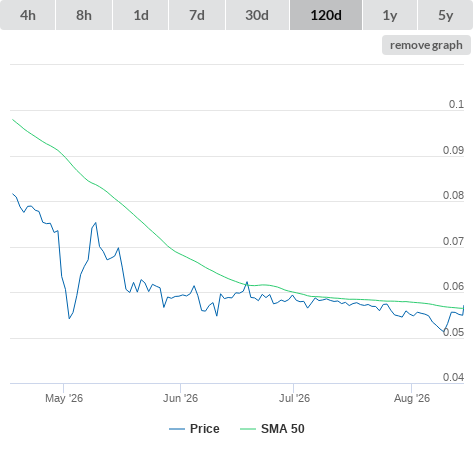Click the 0.08 y-axis gridline label

click(x=453, y=195)
